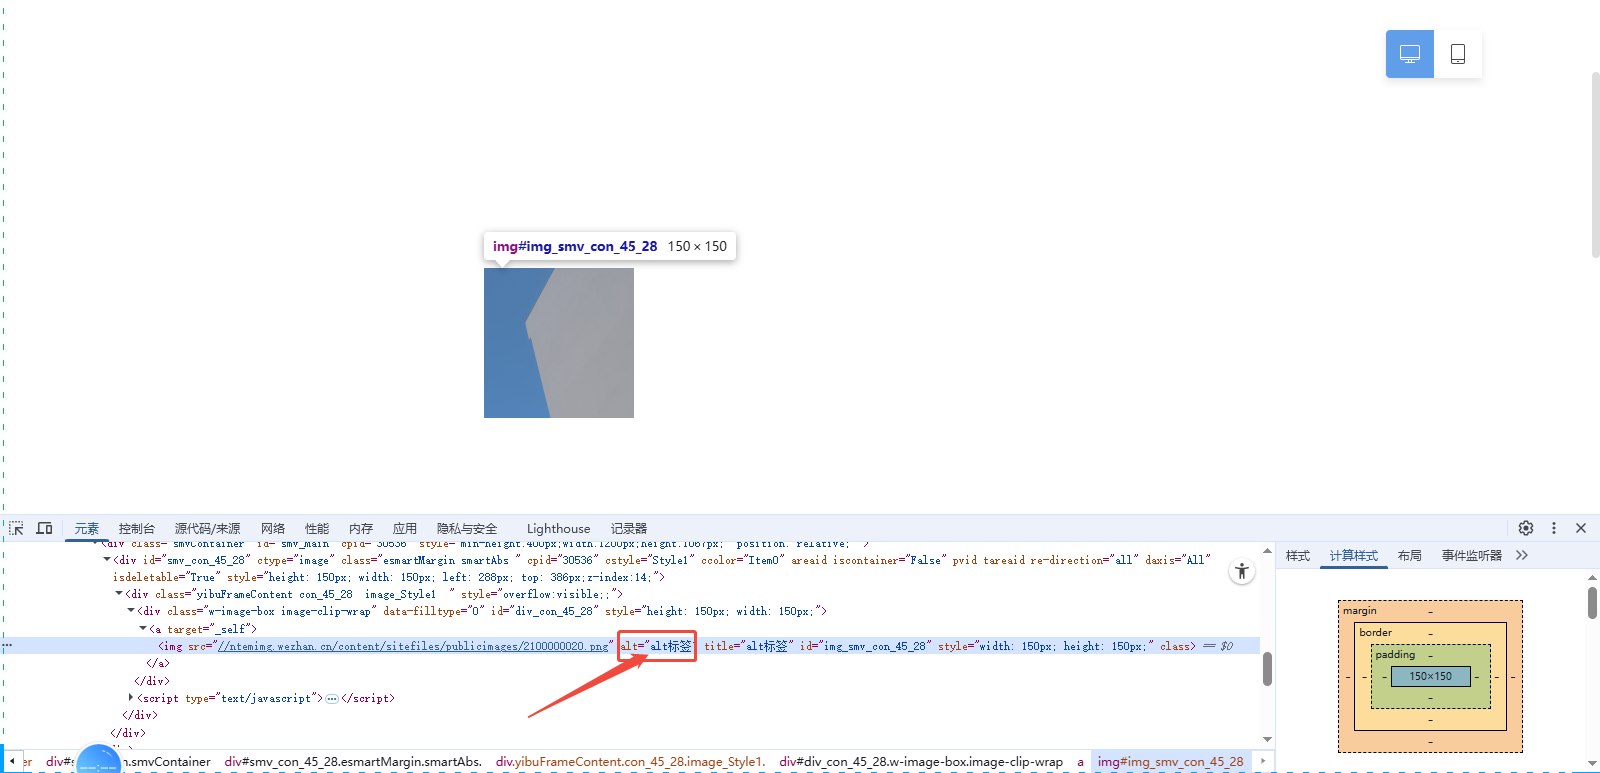Viewport: 1600px width, 773px height.
Task: Switch to the 事件监听器 side tab
Action: coord(1472,556)
